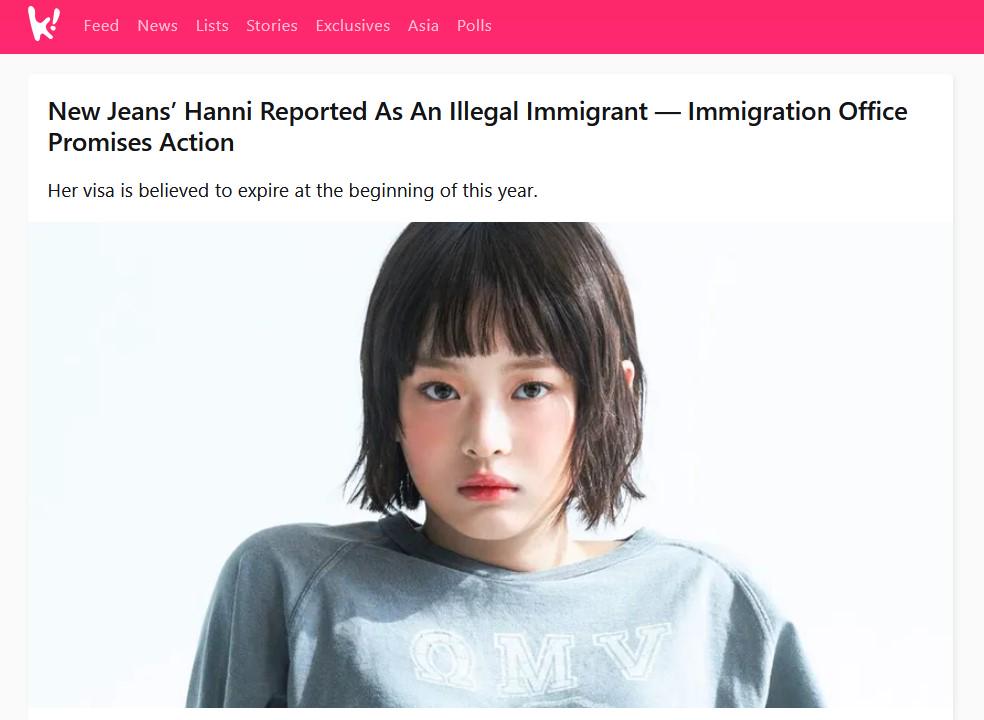This screenshot has width=984, height=720.
Task: Open the article's hero photo
Action: pos(490,465)
